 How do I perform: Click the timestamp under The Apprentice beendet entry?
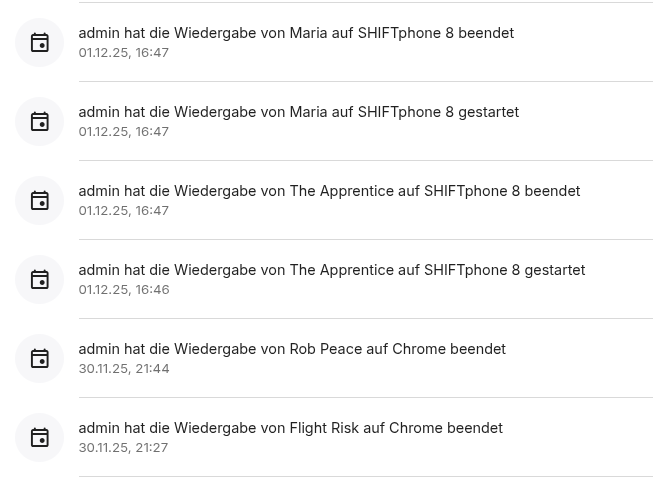click(x=124, y=211)
